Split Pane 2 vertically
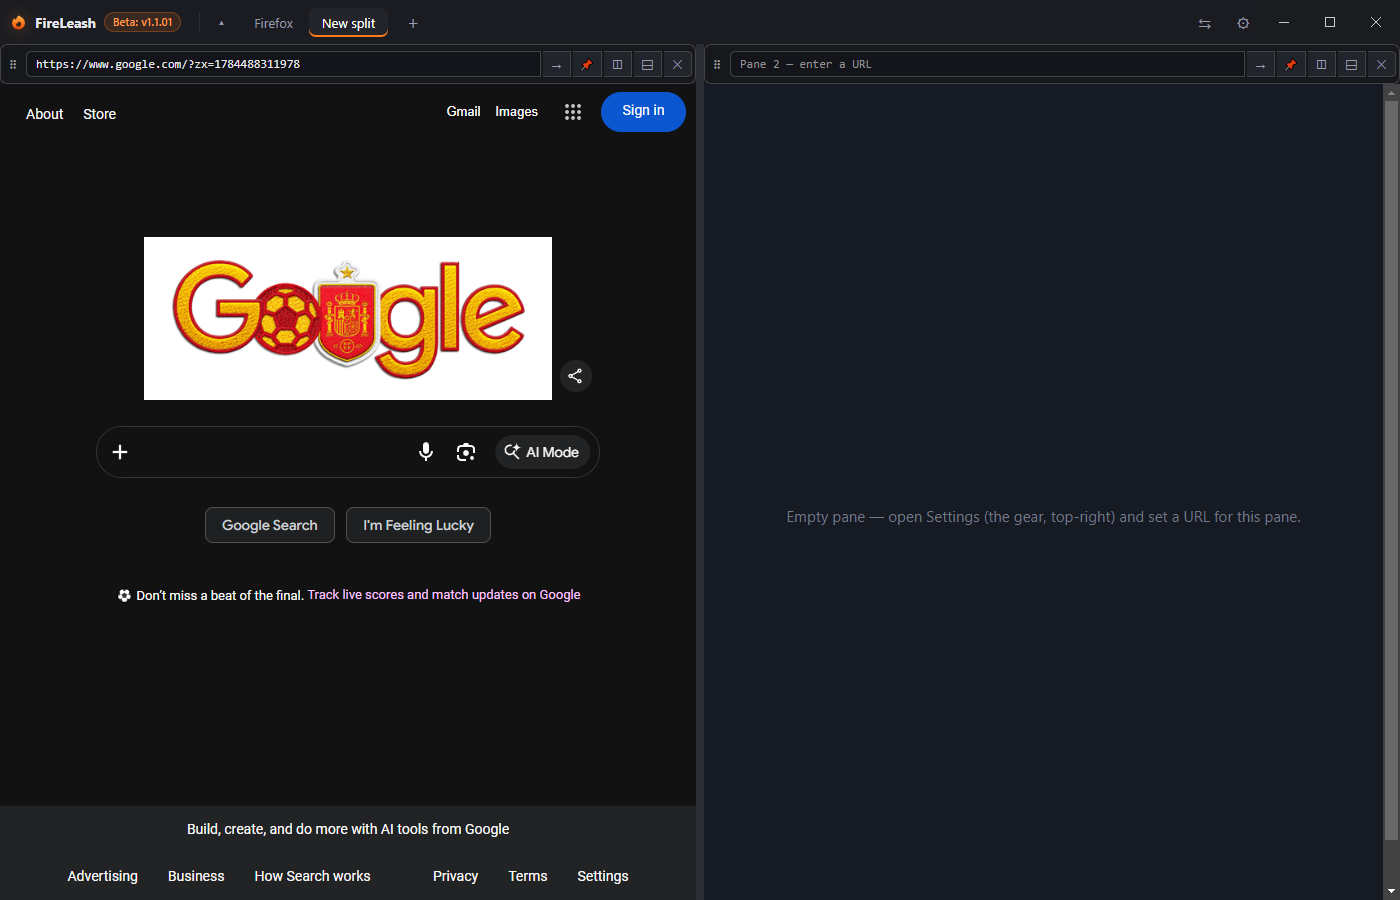 click(1321, 64)
